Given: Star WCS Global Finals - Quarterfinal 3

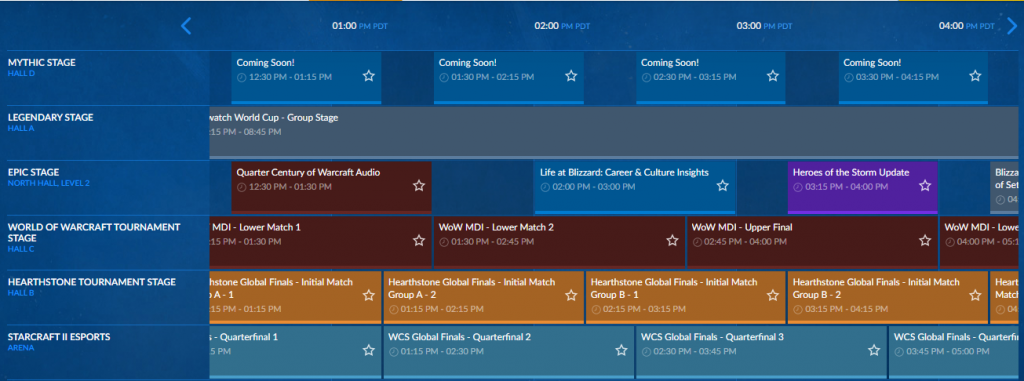Looking at the screenshot, I should pyautogui.click(x=874, y=350).
